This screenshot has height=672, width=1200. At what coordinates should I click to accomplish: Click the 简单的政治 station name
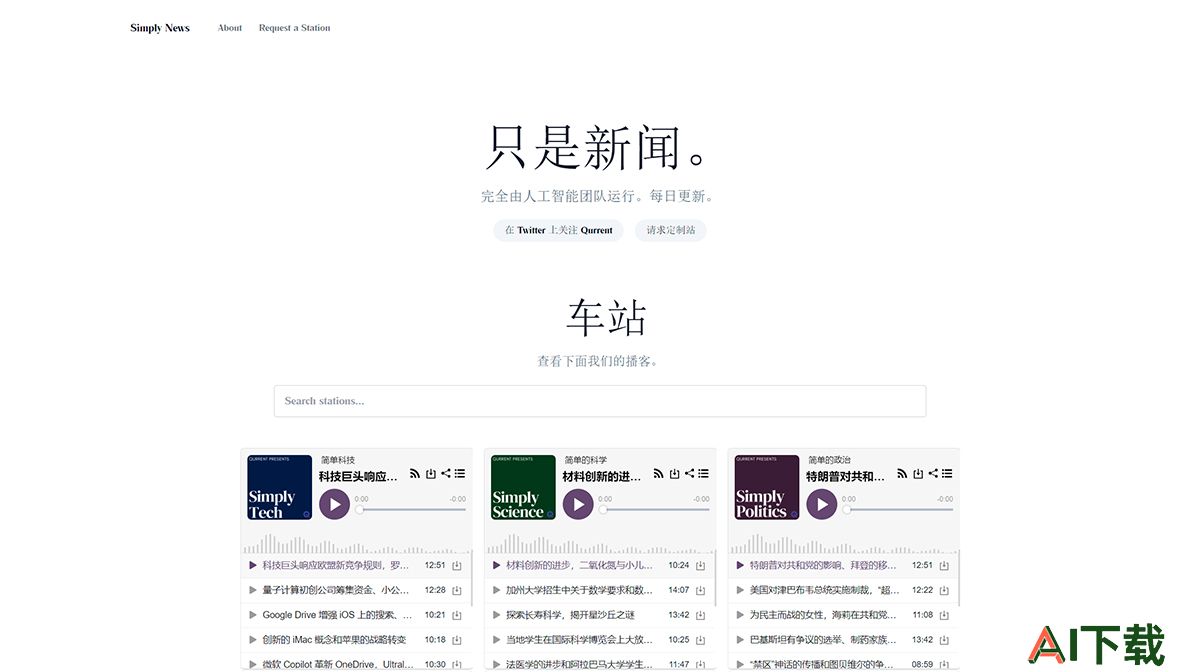830,460
